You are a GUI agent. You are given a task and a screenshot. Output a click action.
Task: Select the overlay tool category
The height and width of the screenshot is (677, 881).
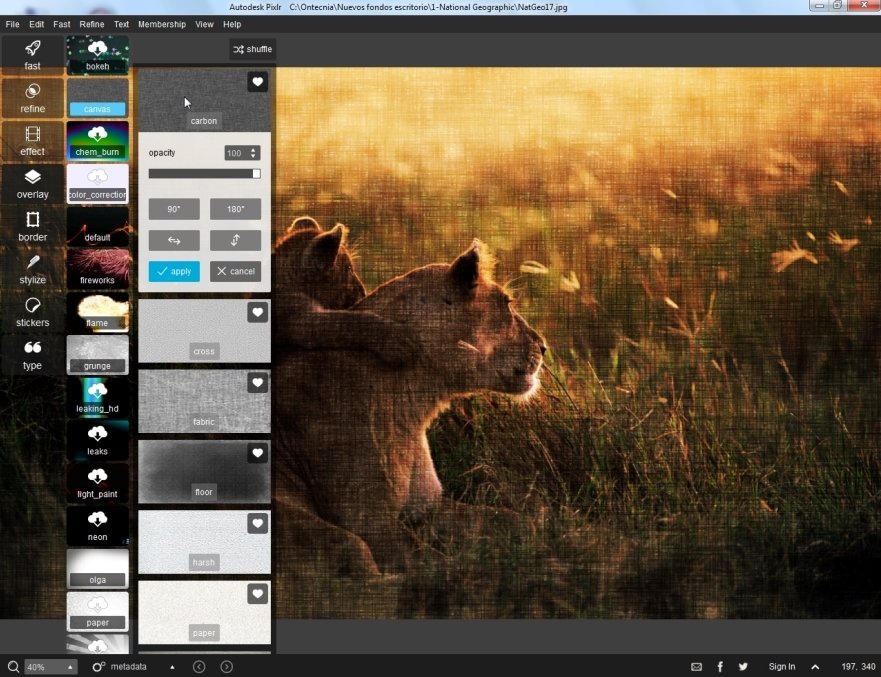pyautogui.click(x=32, y=184)
